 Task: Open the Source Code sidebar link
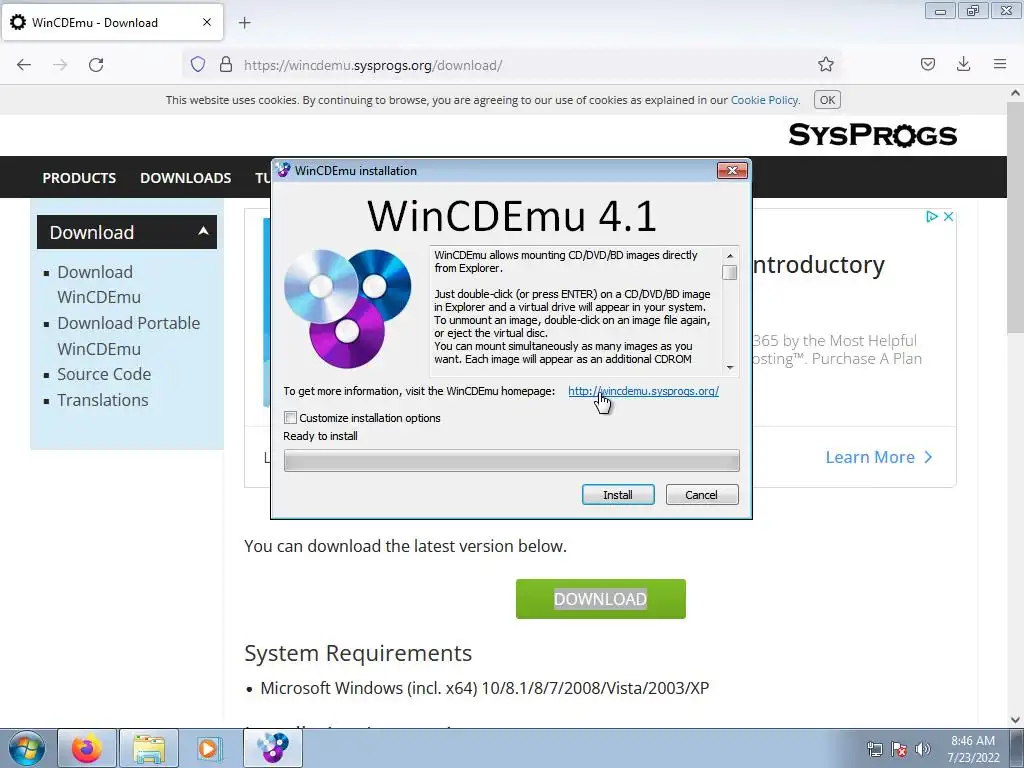[x=104, y=374]
